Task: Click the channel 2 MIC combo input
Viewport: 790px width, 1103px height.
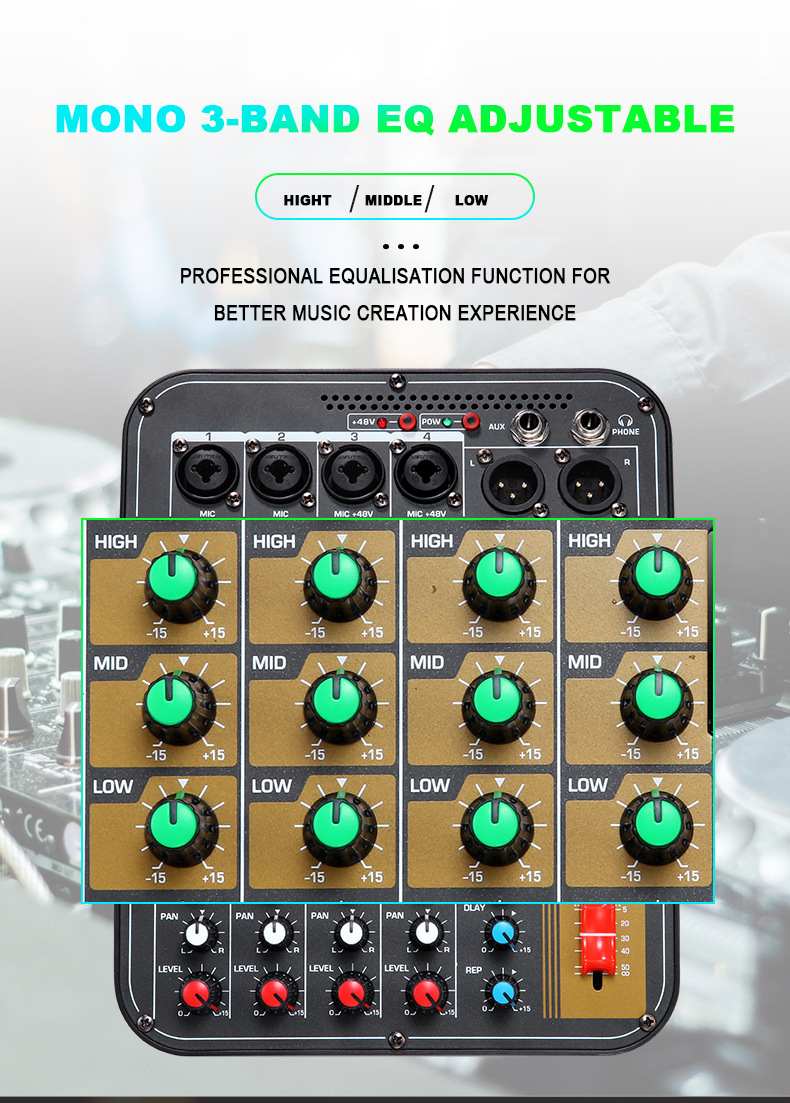Action: pyautogui.click(x=281, y=475)
